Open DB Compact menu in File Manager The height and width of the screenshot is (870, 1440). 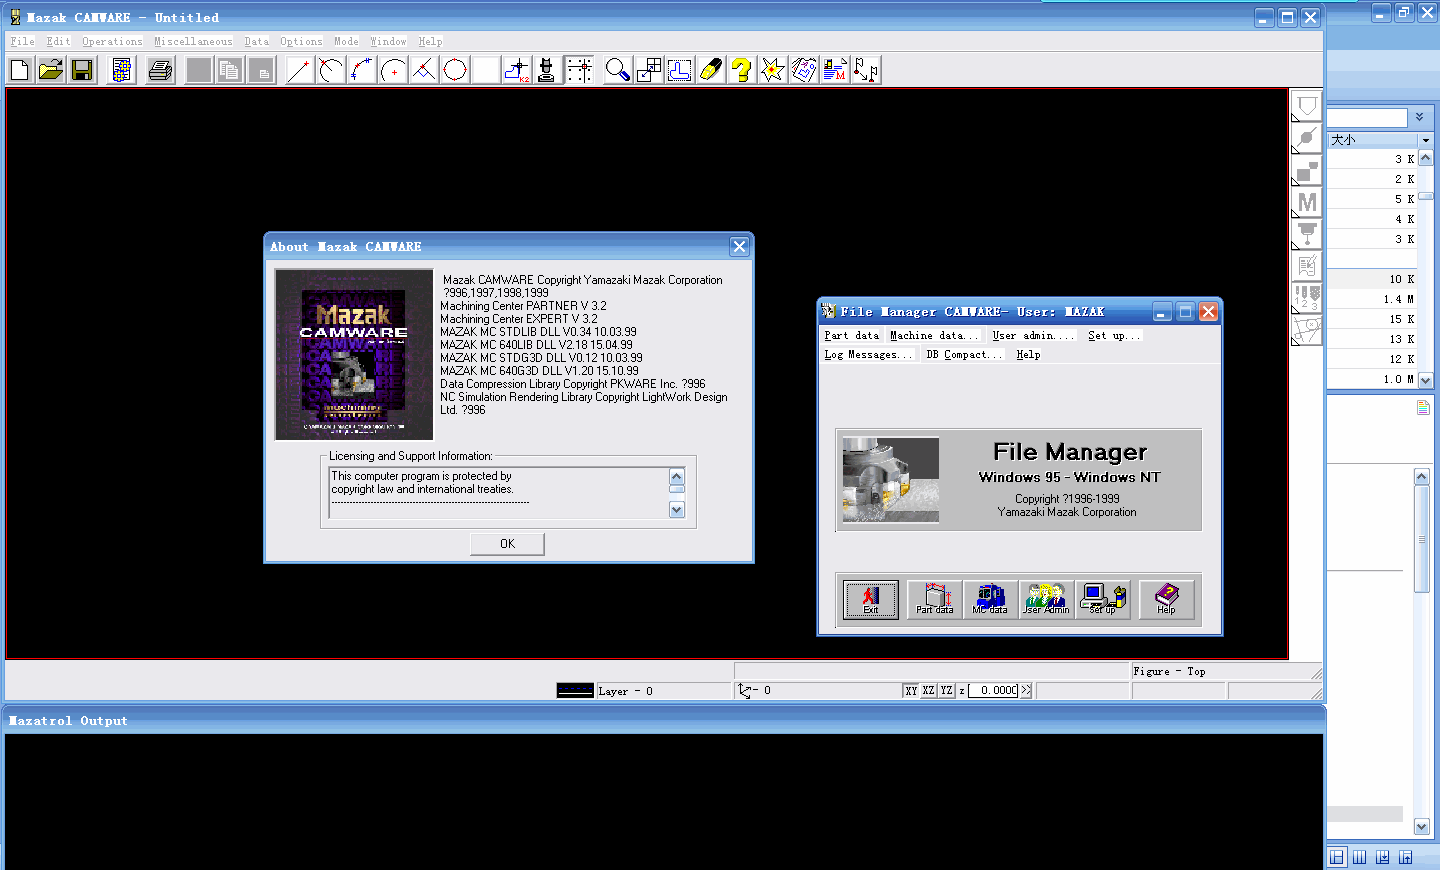[963, 355]
